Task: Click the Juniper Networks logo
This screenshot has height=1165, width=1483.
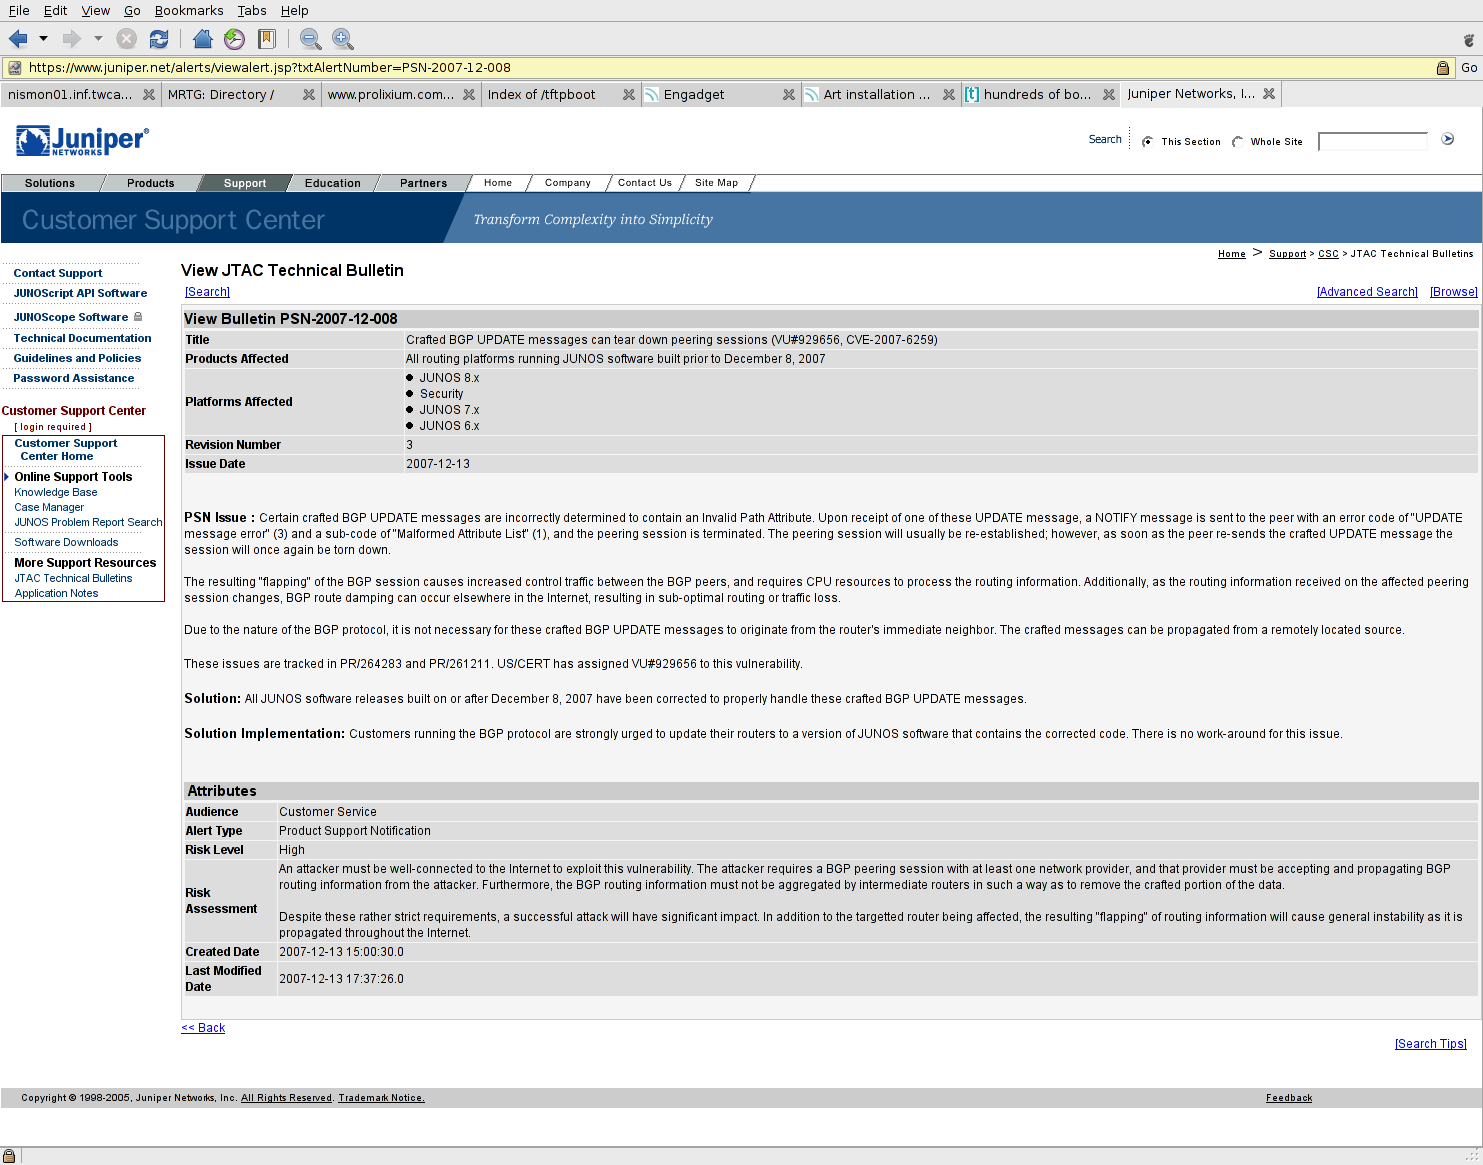Action: point(83,140)
